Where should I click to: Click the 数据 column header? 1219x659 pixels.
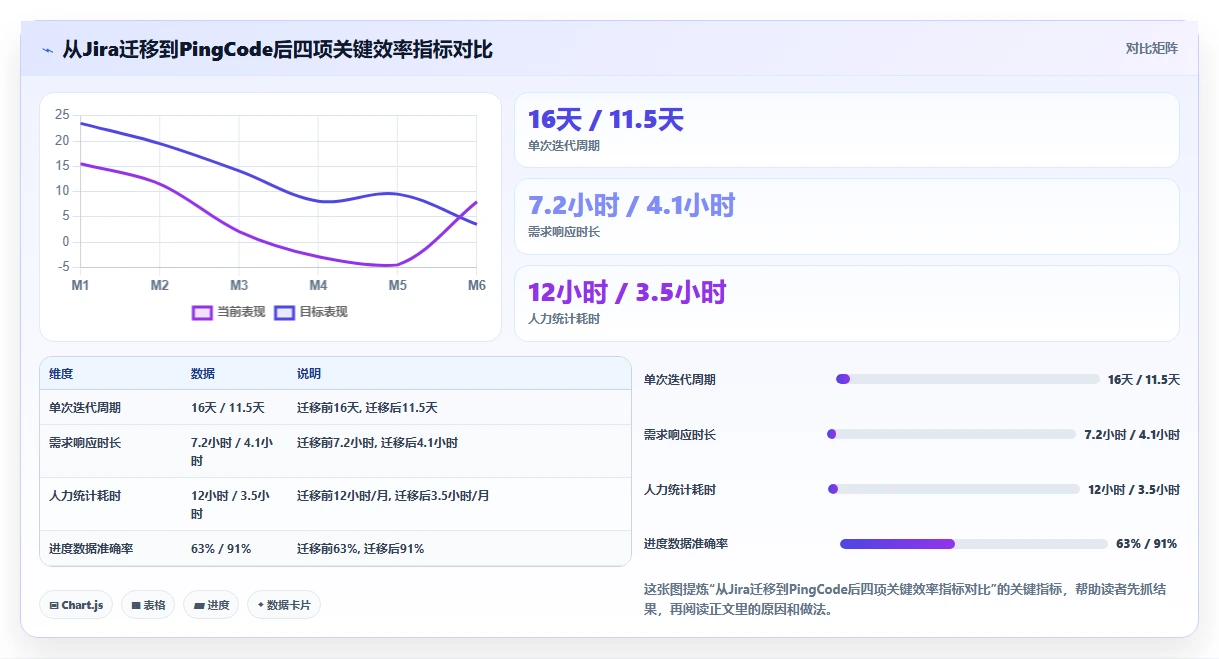tap(203, 374)
